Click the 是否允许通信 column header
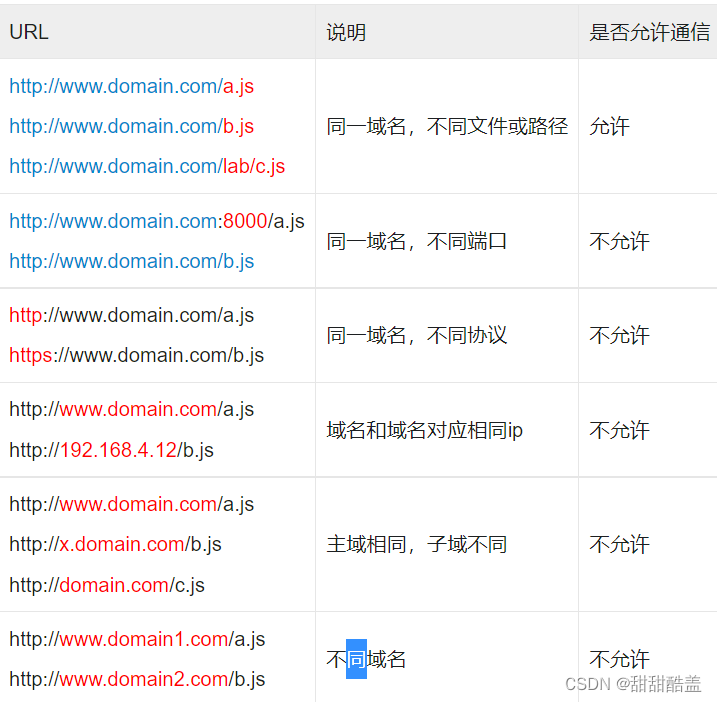 tap(649, 32)
